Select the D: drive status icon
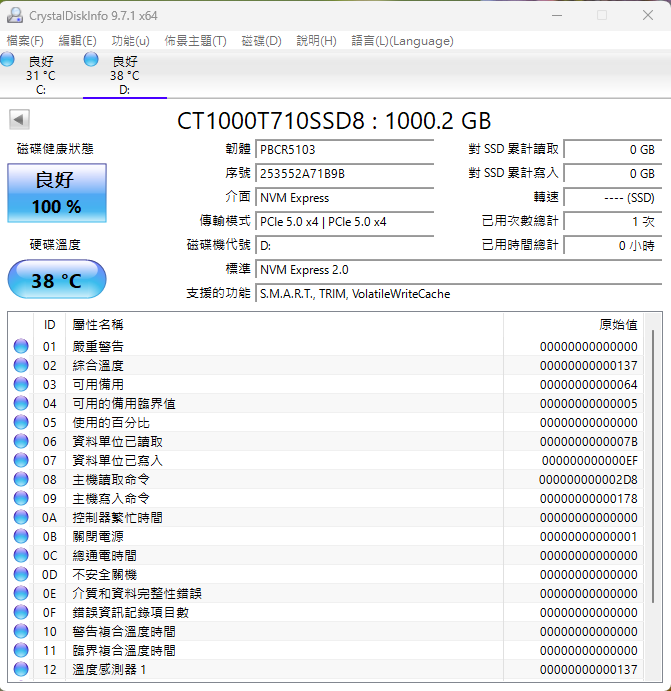The height and width of the screenshot is (691, 671). [x=92, y=60]
